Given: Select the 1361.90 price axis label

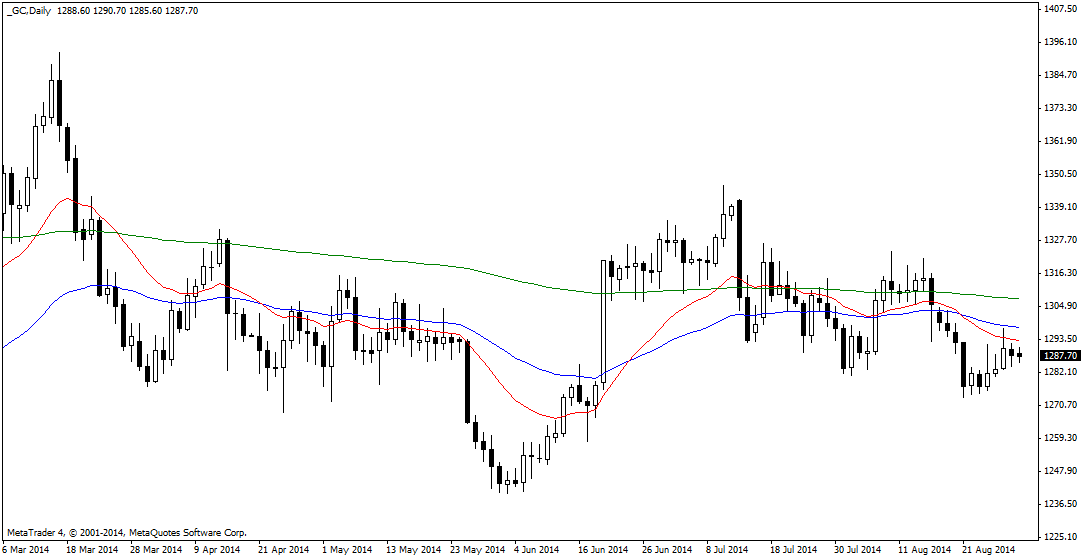Looking at the screenshot, I should point(1061,141).
